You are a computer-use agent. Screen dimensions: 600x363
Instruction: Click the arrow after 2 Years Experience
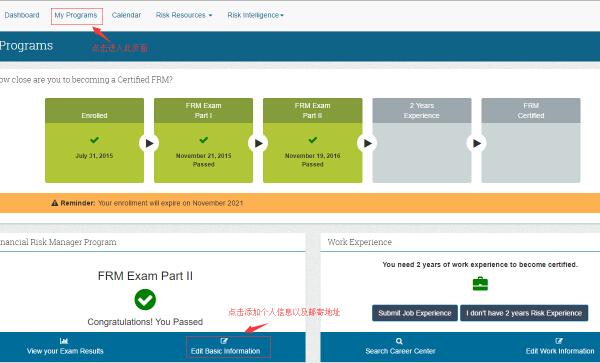(476, 143)
